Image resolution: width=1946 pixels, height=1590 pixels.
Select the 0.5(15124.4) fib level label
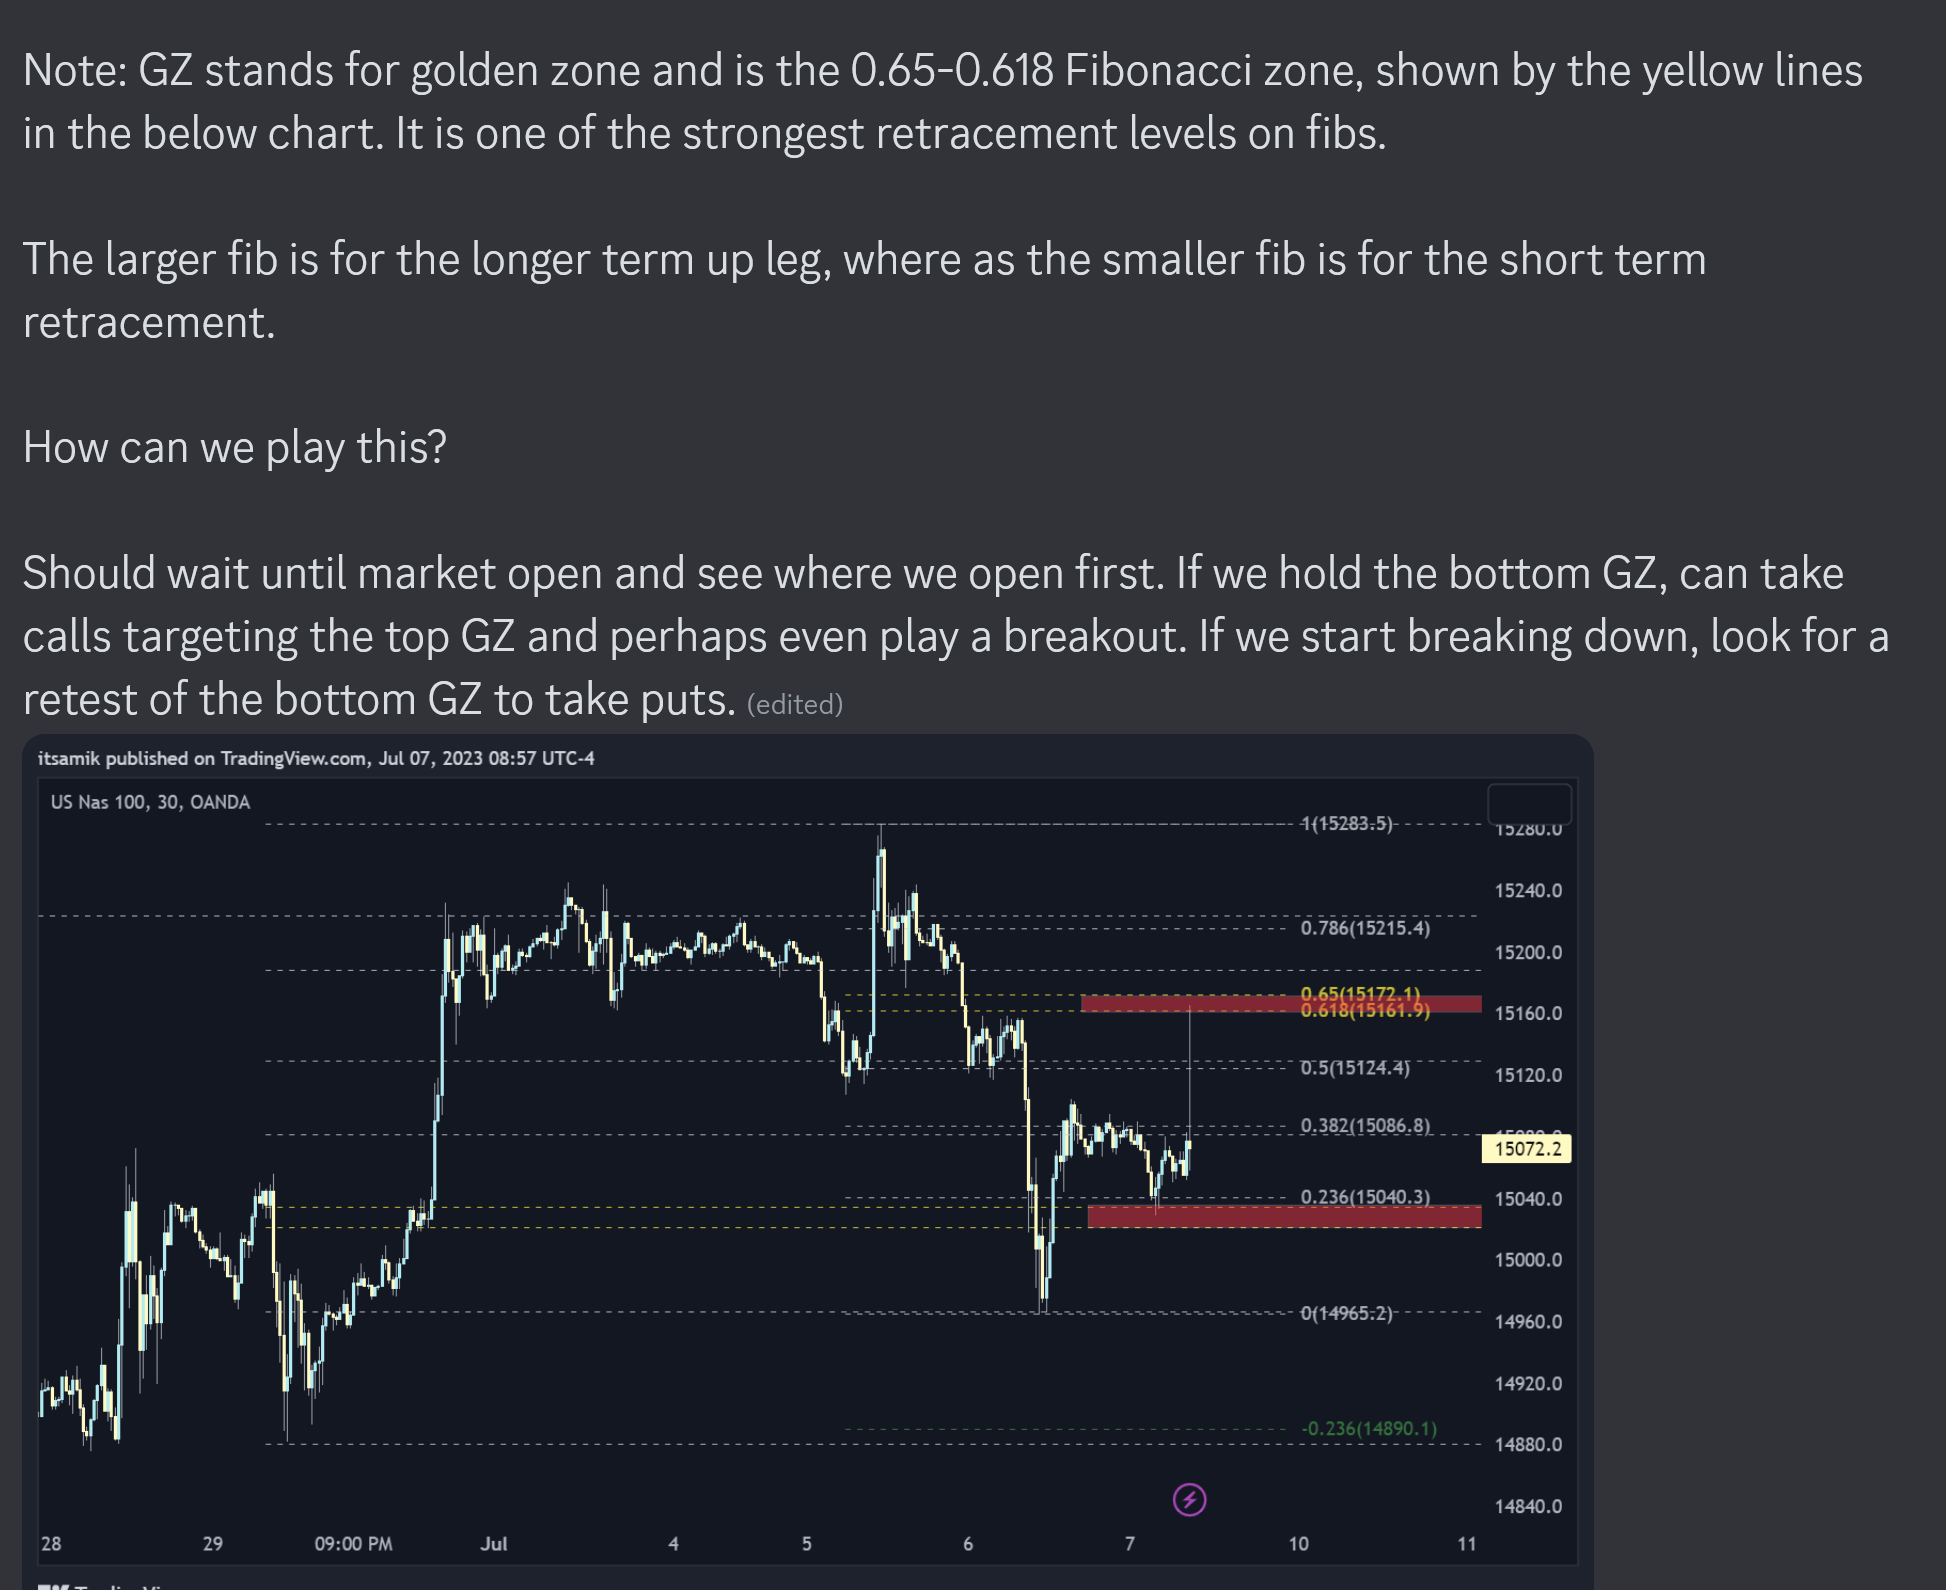[1355, 1068]
